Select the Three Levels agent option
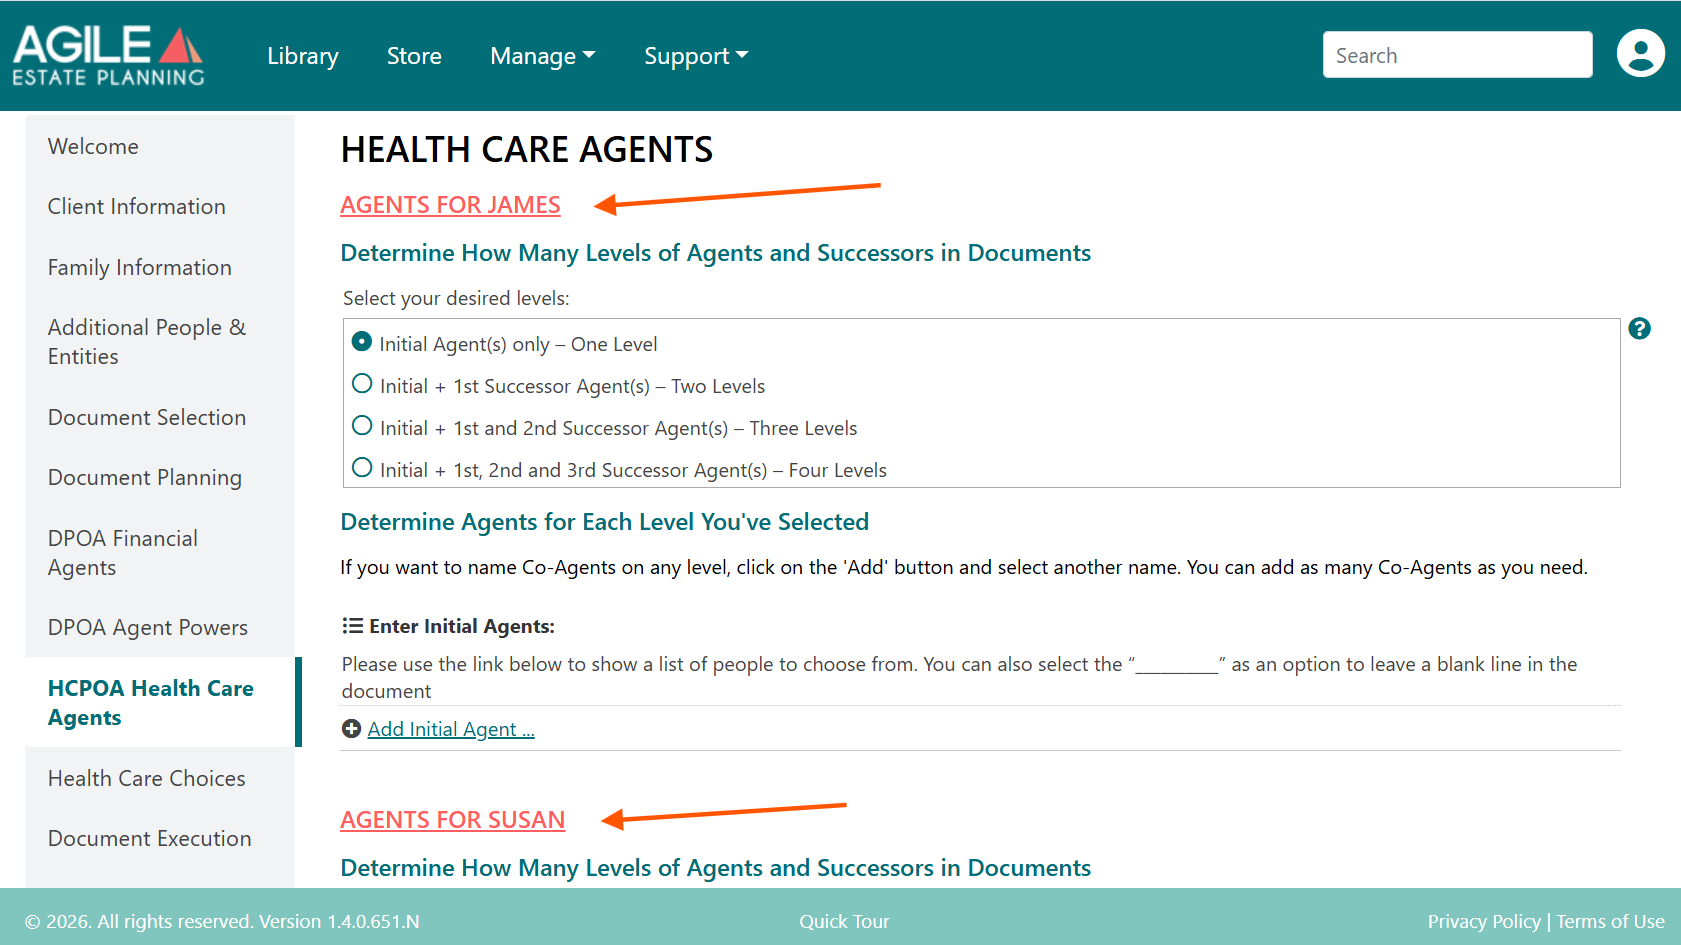Screen dimensions: 1681x945 pyautogui.click(x=362, y=426)
